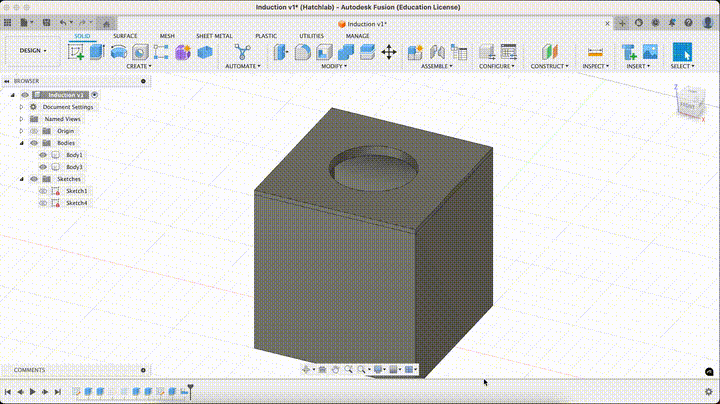Open the Modify dropdown menu
The image size is (720, 404).
[x=334, y=67]
